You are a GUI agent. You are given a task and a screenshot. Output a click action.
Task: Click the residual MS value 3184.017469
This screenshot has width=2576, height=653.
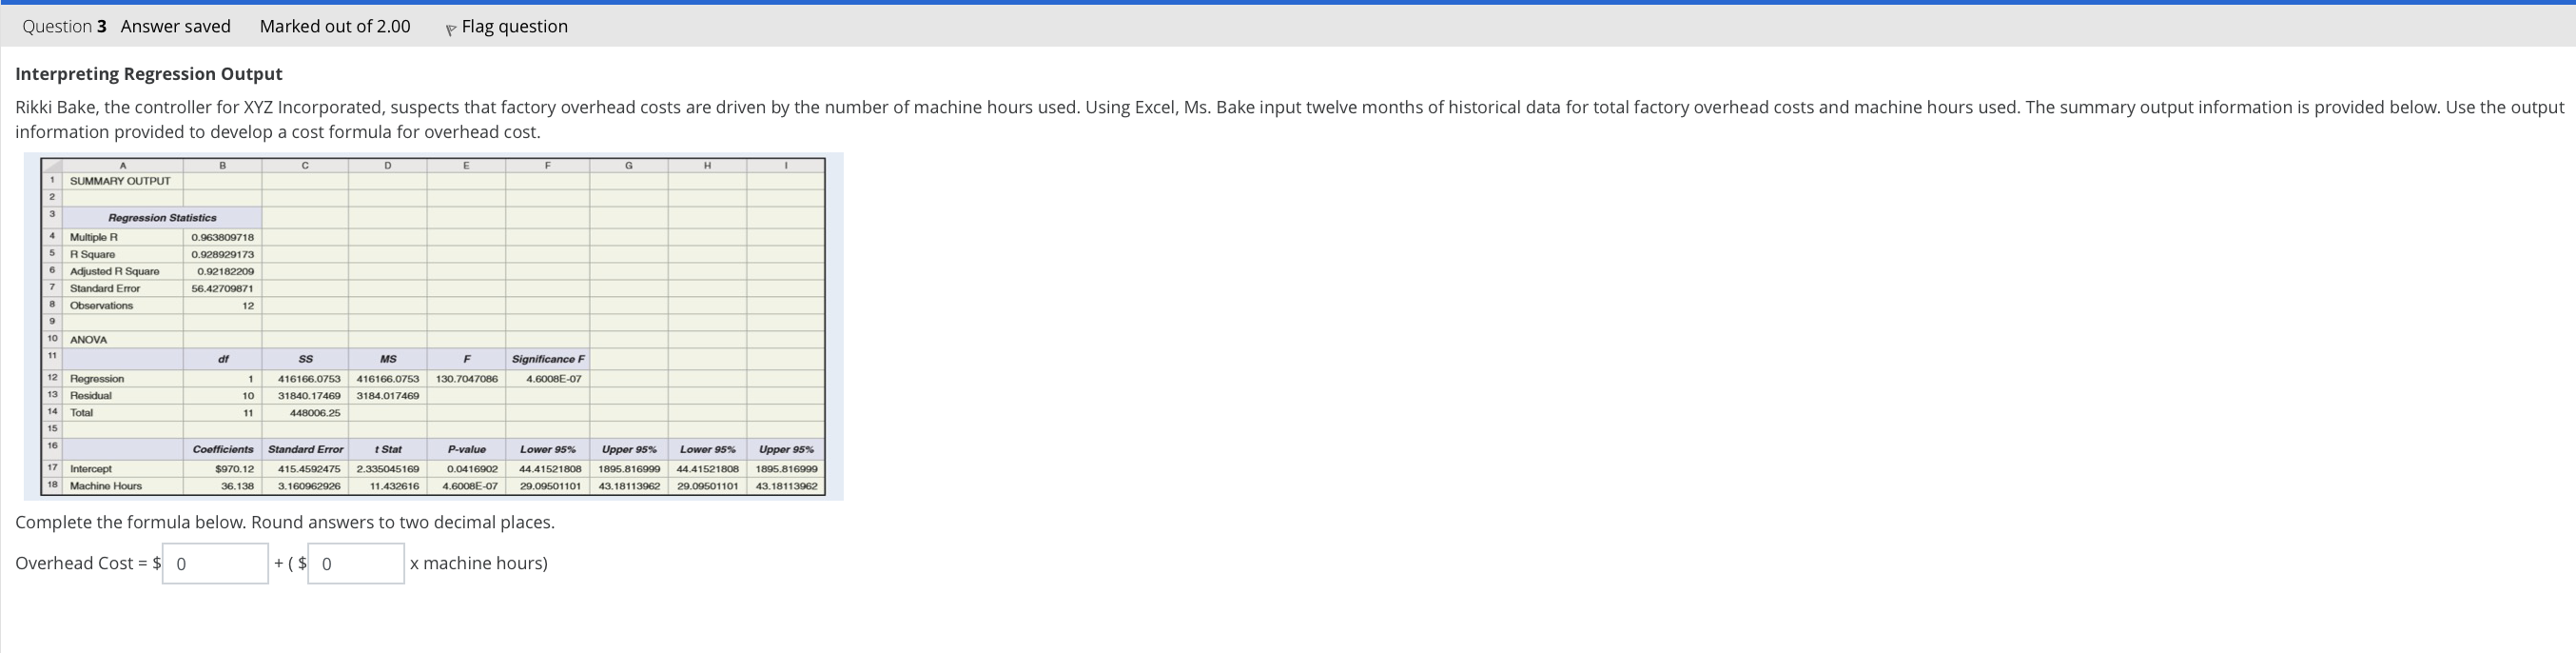(x=388, y=396)
